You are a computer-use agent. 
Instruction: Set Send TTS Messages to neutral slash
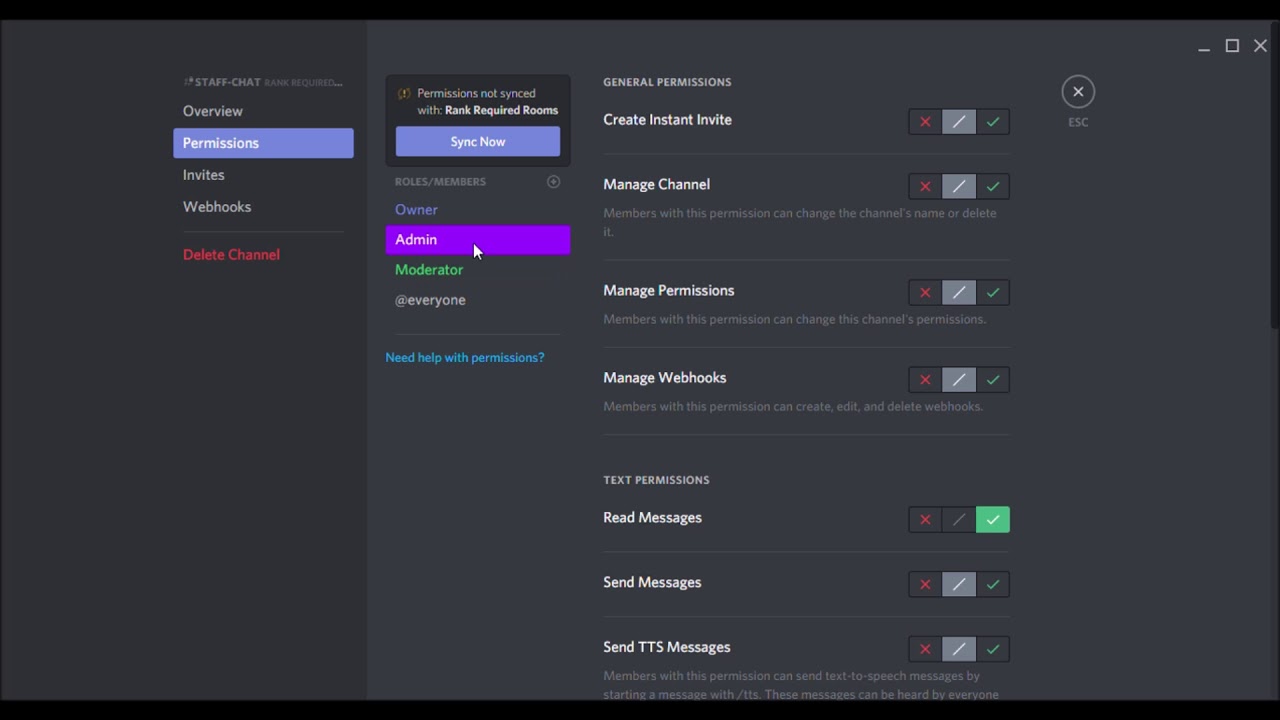tap(959, 650)
